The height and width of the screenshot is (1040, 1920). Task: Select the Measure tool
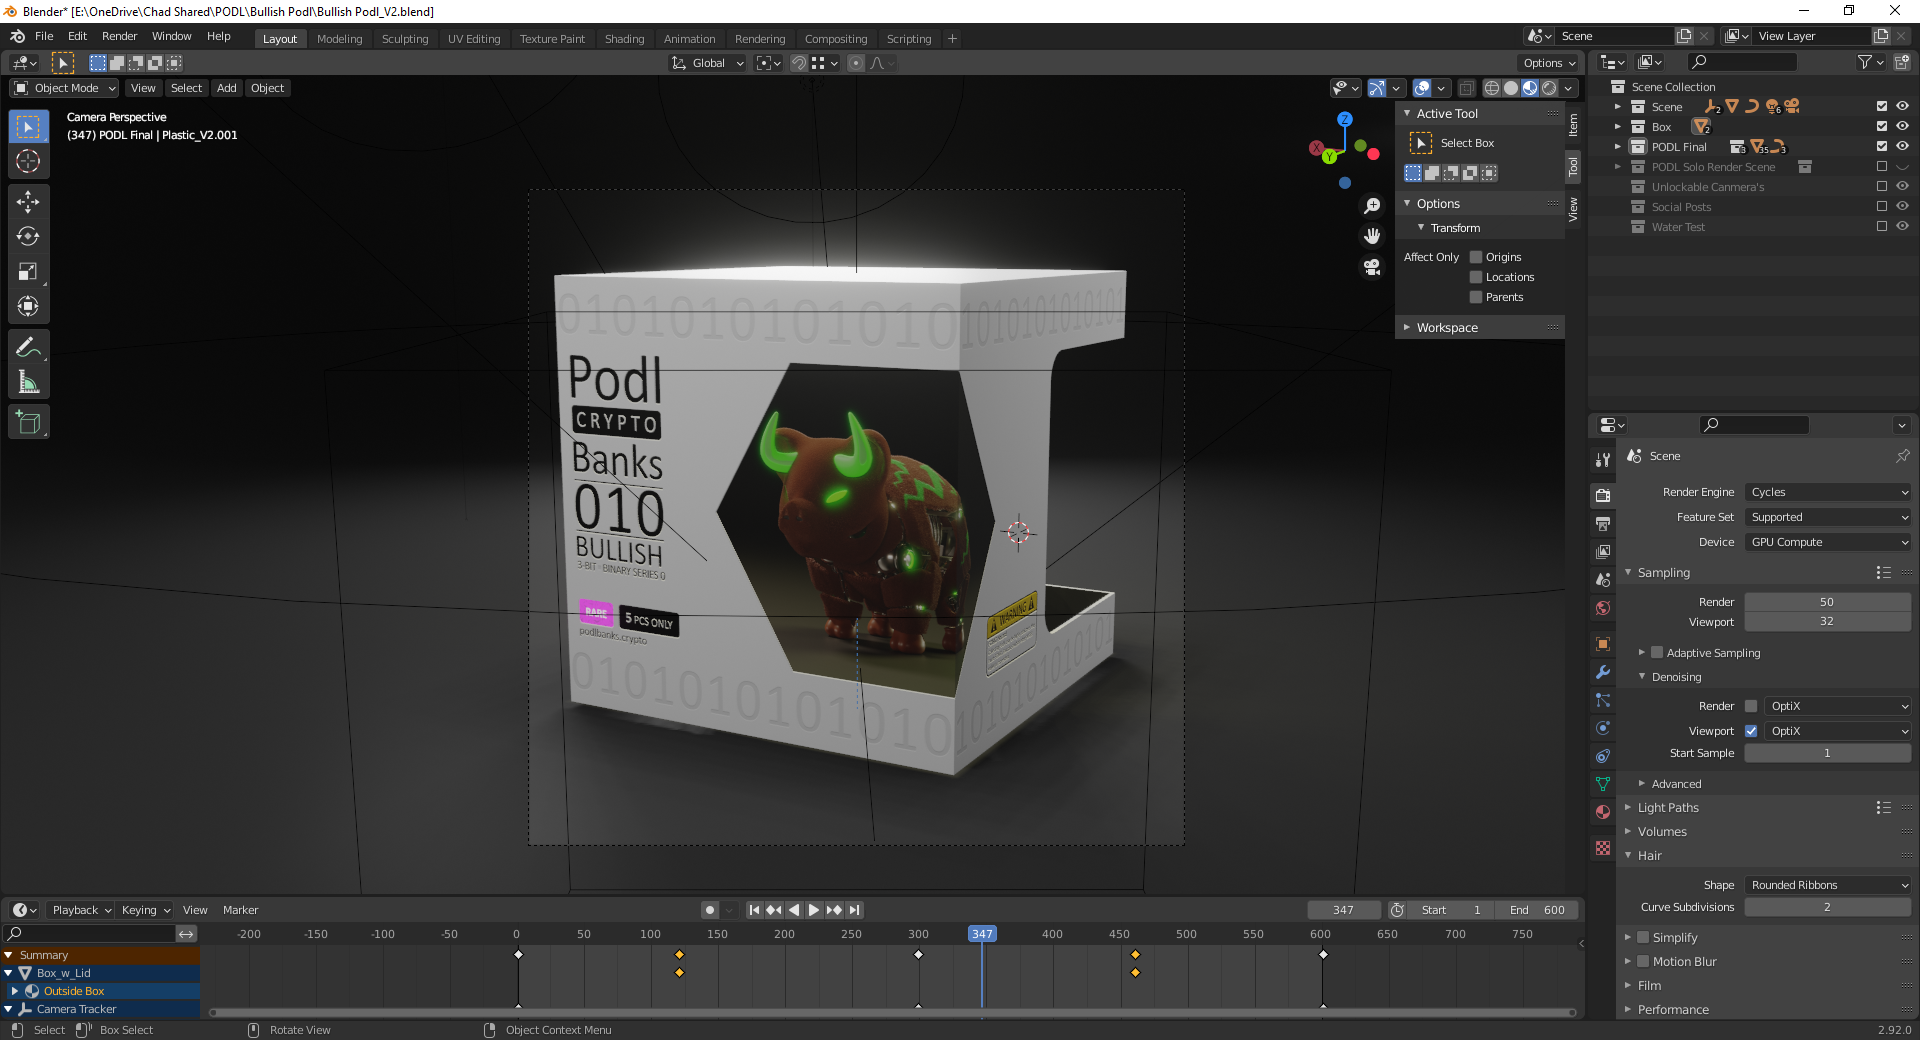pyautogui.click(x=28, y=382)
